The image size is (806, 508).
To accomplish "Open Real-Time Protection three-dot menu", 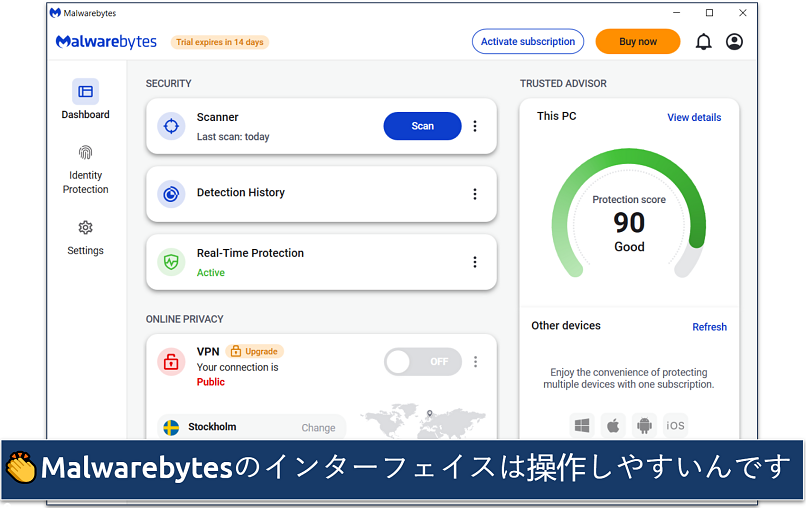I will [475, 262].
